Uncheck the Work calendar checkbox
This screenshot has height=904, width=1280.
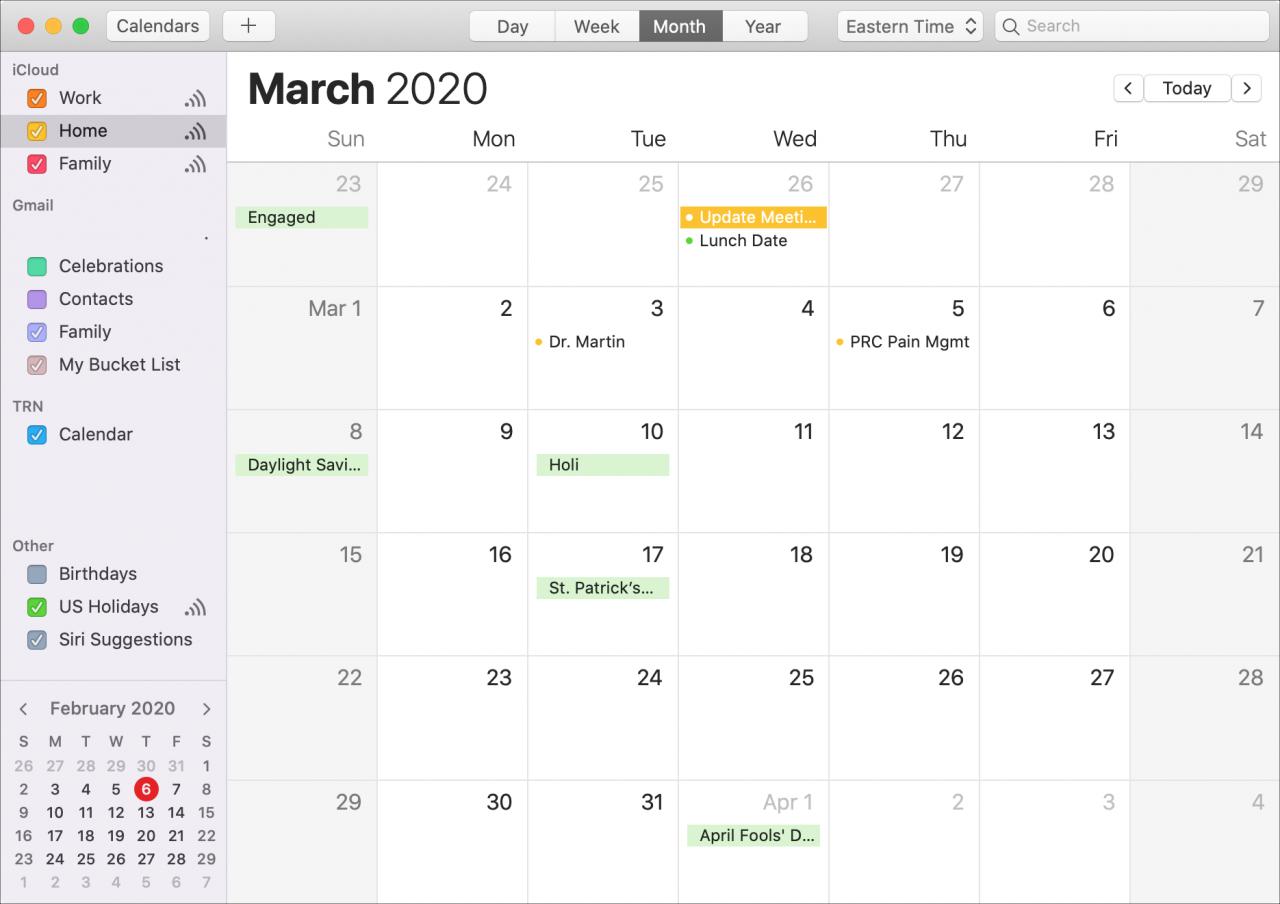tap(37, 98)
